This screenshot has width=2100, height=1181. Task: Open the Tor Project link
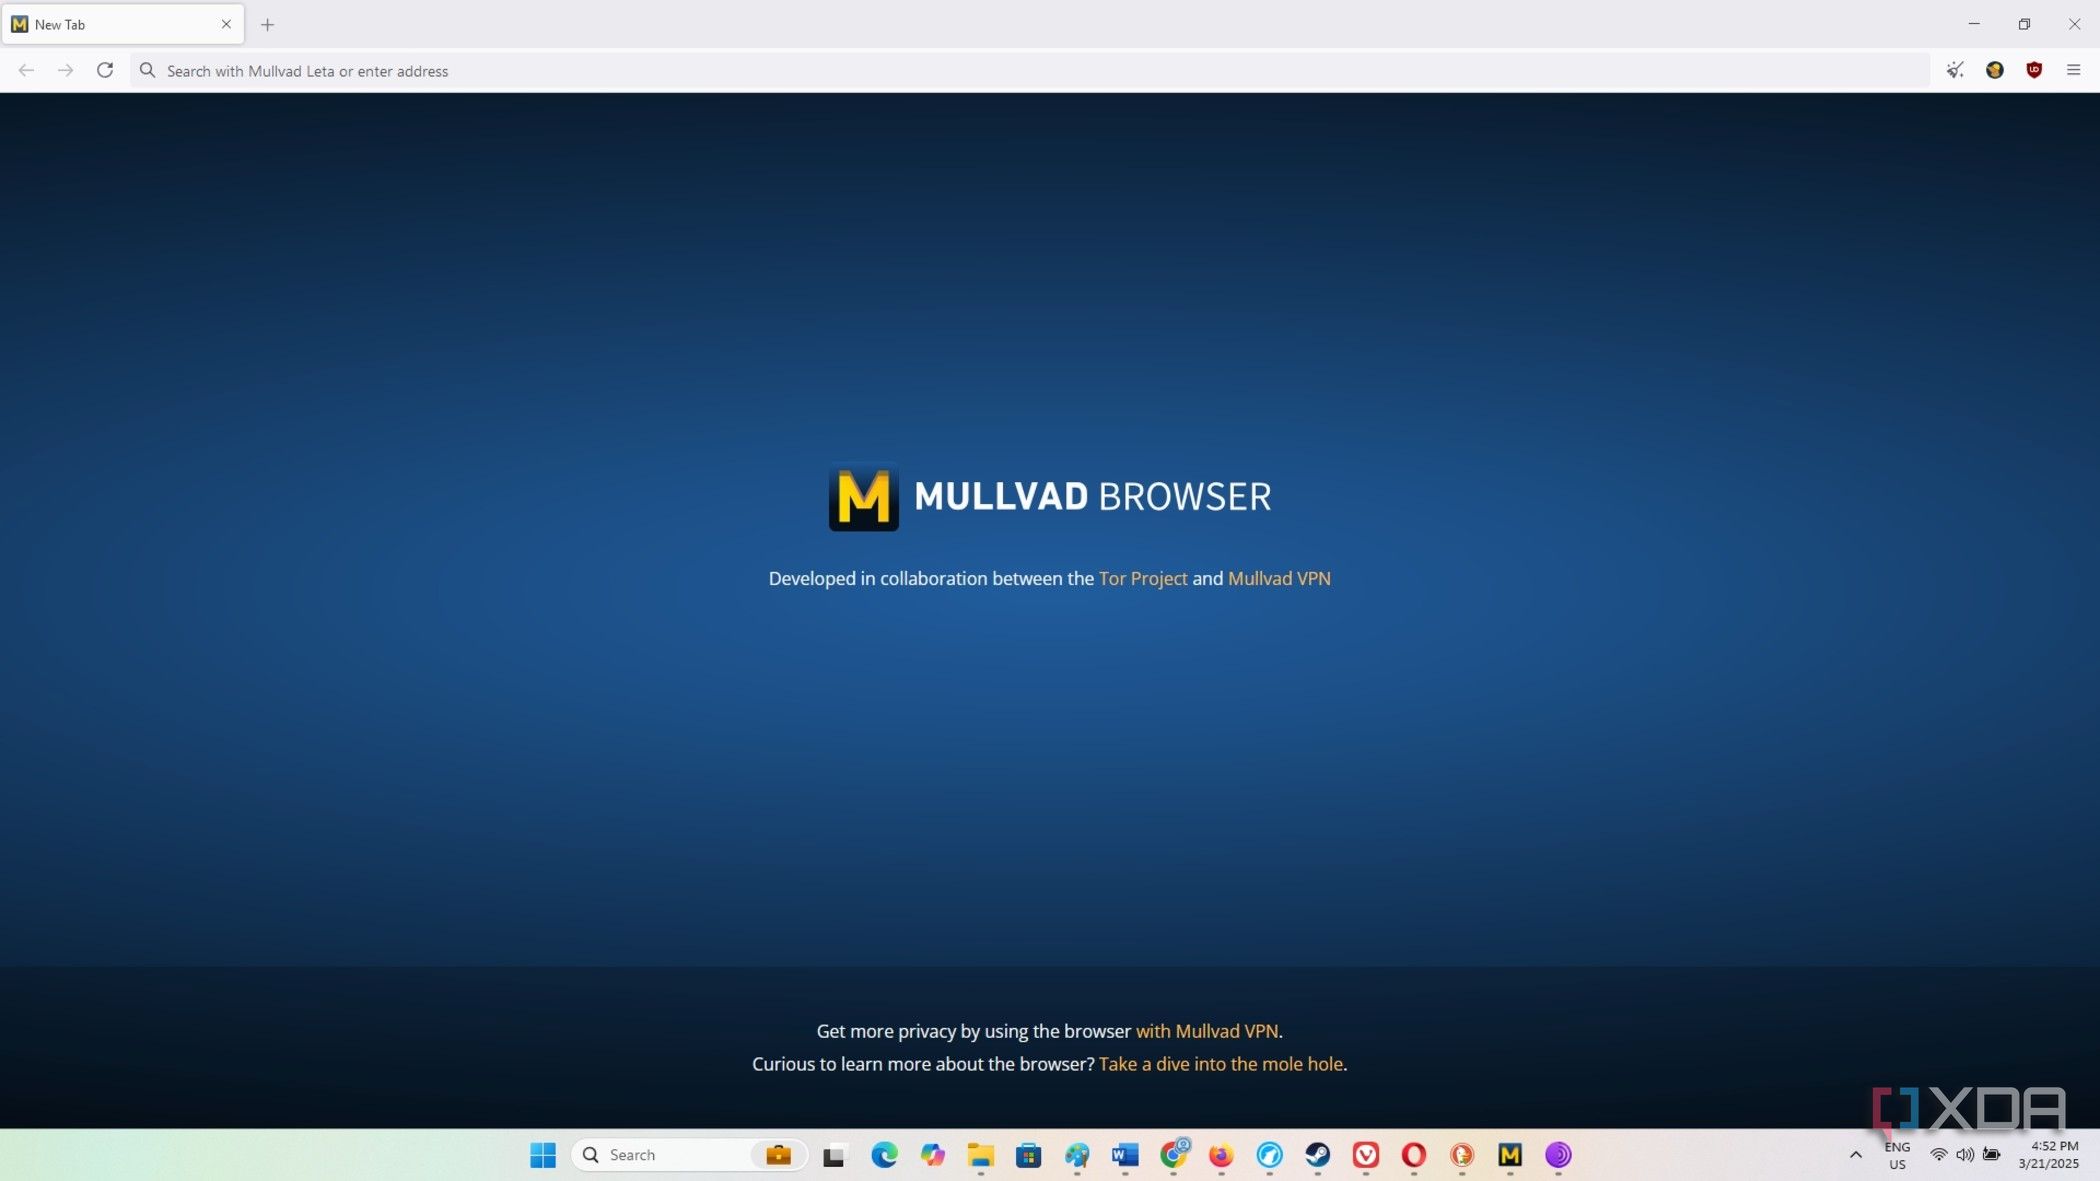point(1143,578)
